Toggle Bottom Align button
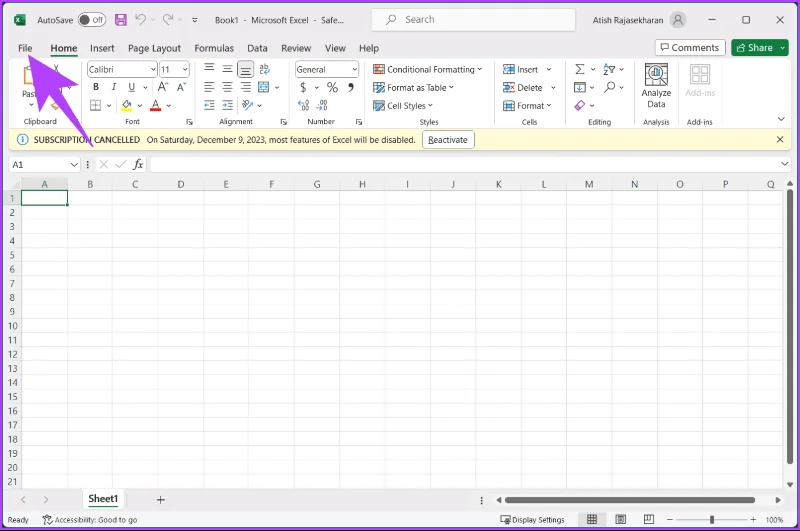Image resolution: width=800 pixels, height=531 pixels. click(245, 69)
